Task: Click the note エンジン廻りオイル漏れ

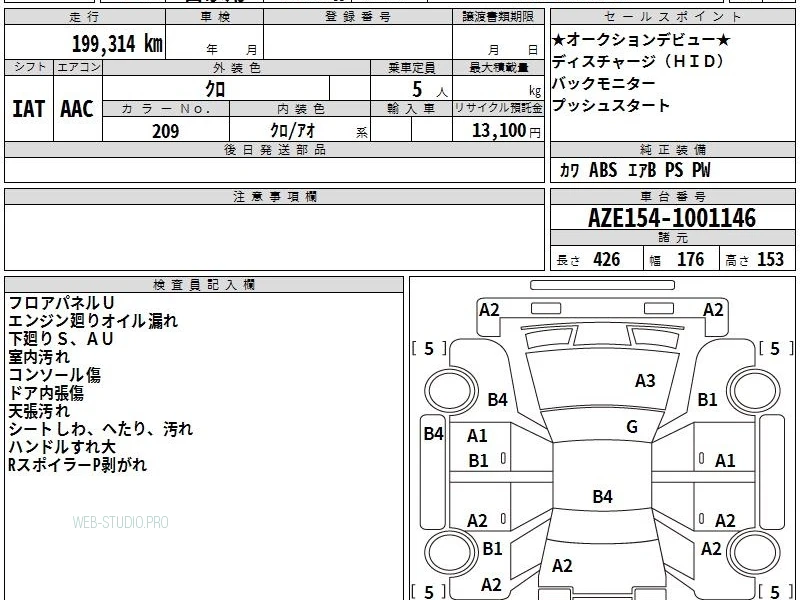Action: (93, 320)
